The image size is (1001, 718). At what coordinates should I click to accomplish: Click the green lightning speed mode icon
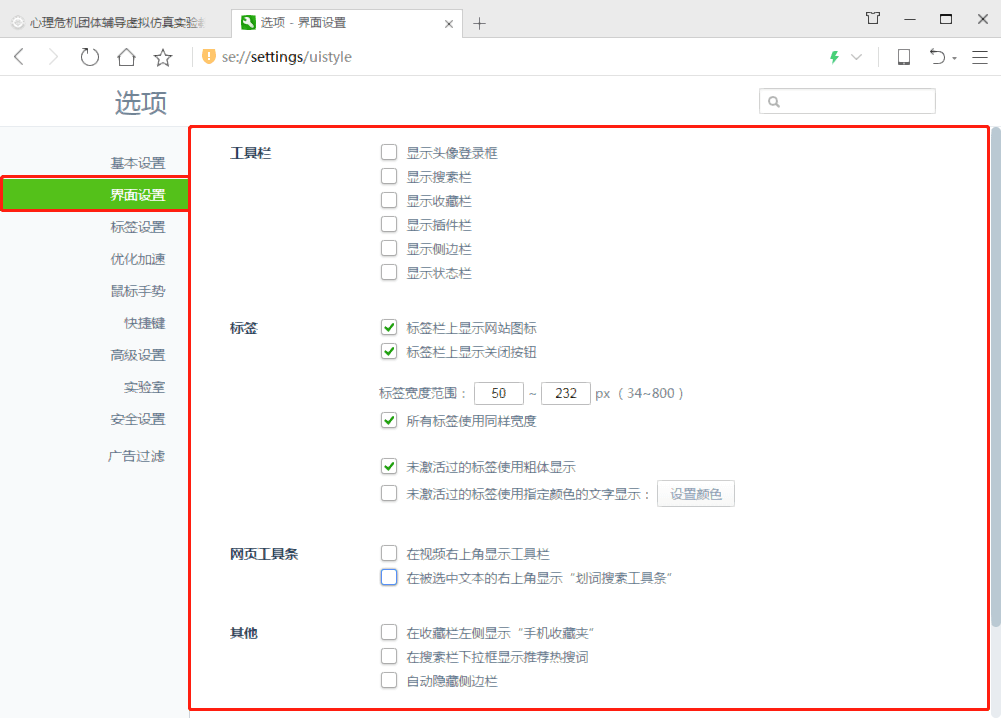click(x=834, y=57)
